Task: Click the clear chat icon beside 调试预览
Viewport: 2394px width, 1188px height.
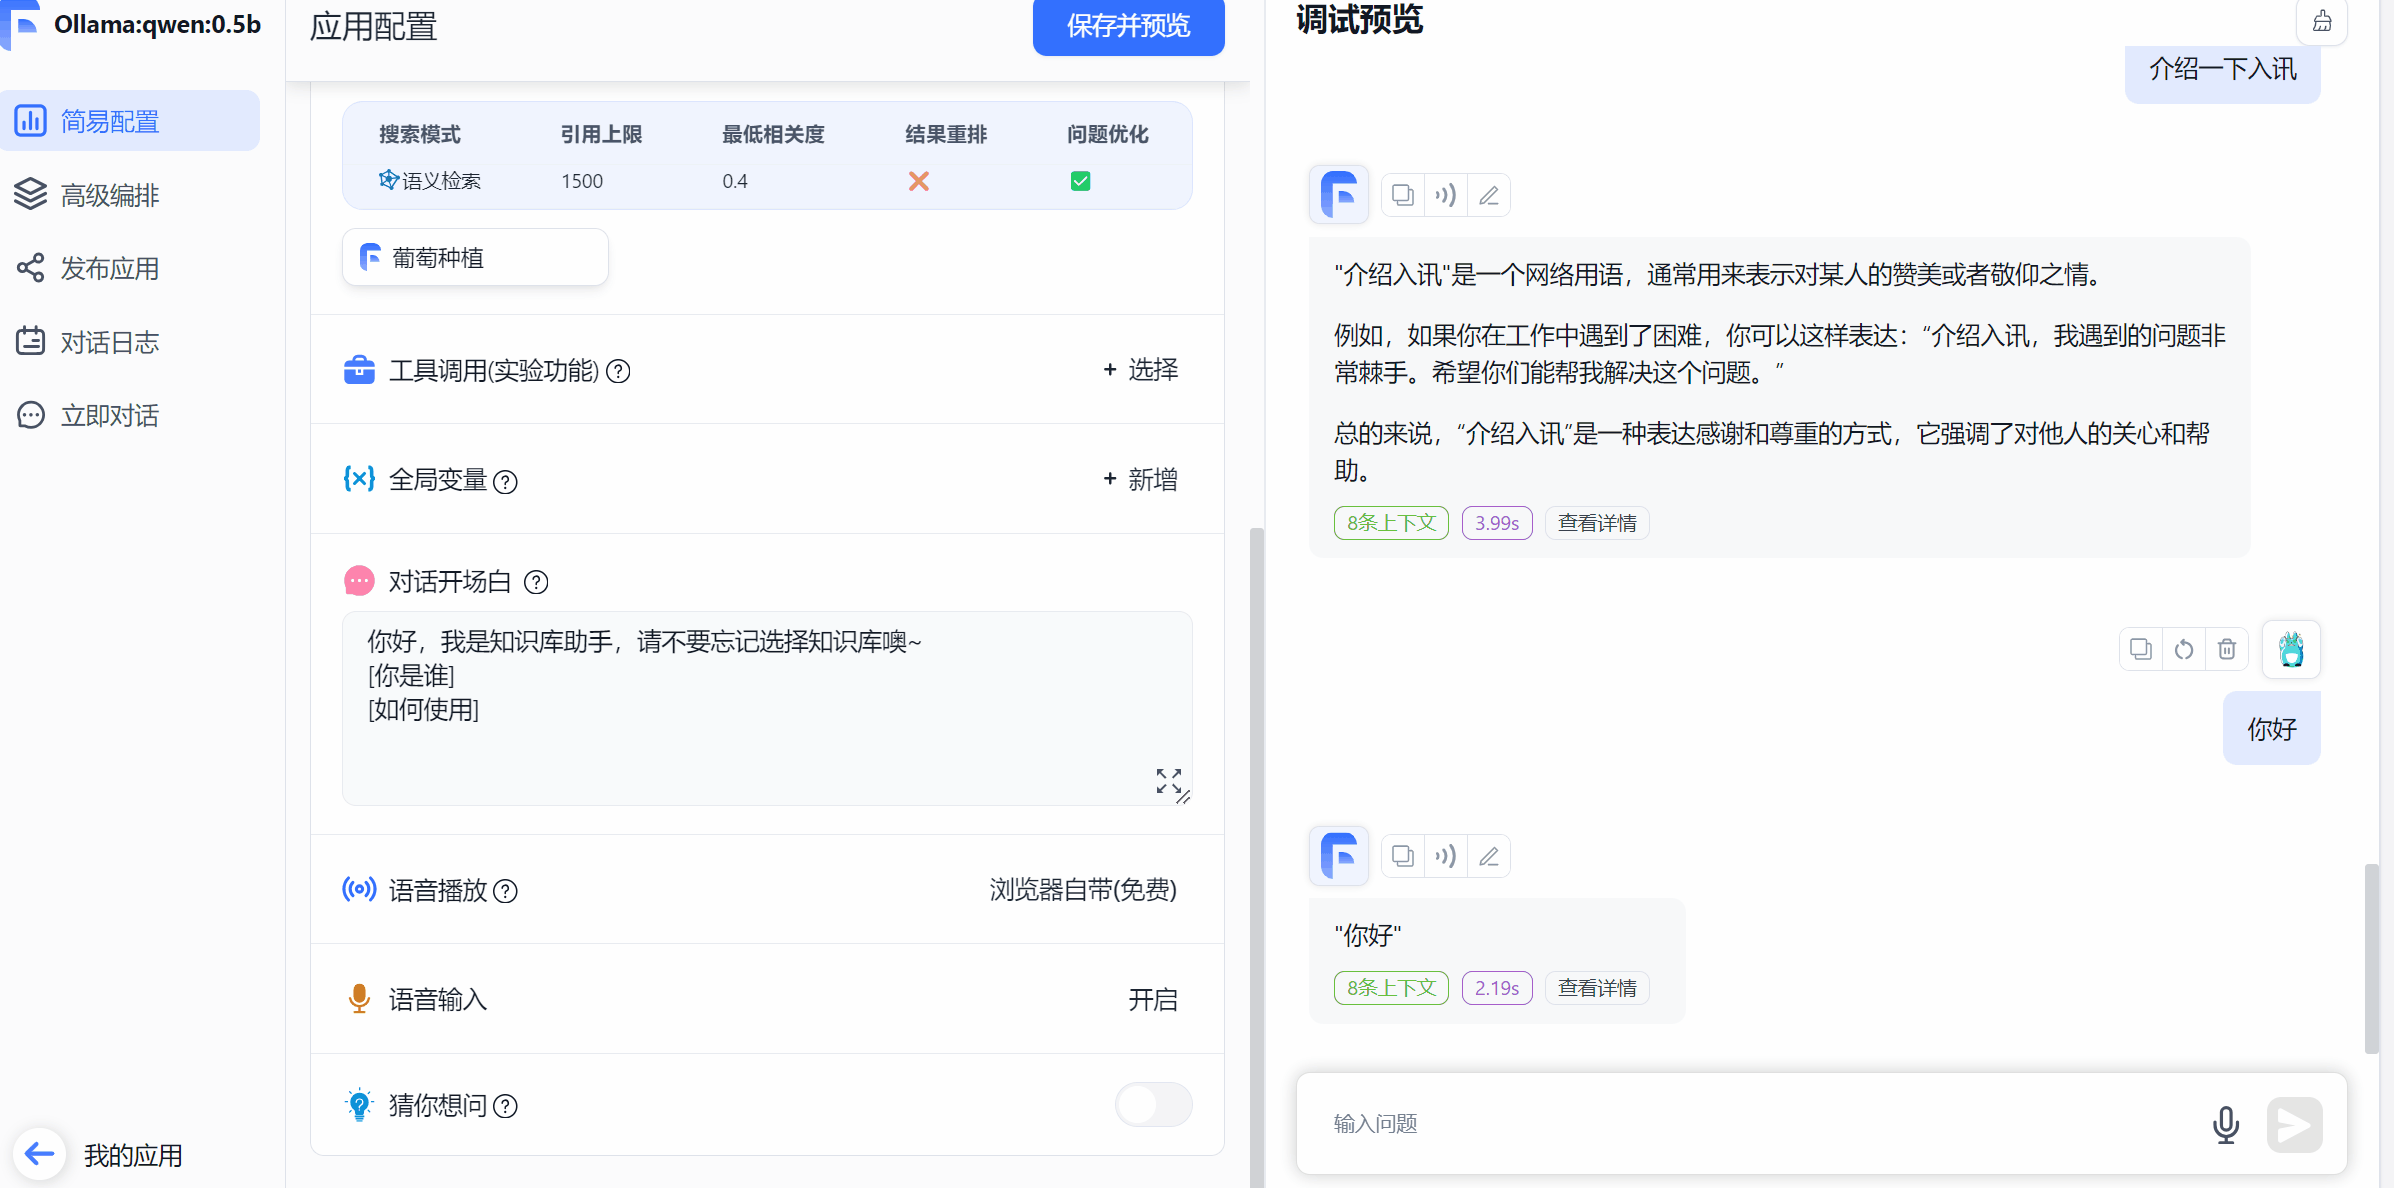Action: (2322, 21)
